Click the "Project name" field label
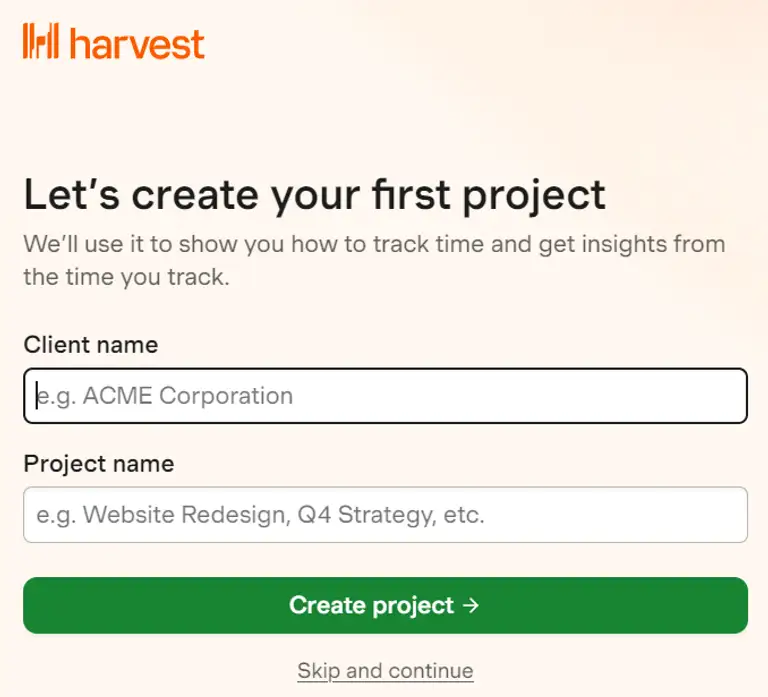The width and height of the screenshot is (768, 697). tap(99, 464)
